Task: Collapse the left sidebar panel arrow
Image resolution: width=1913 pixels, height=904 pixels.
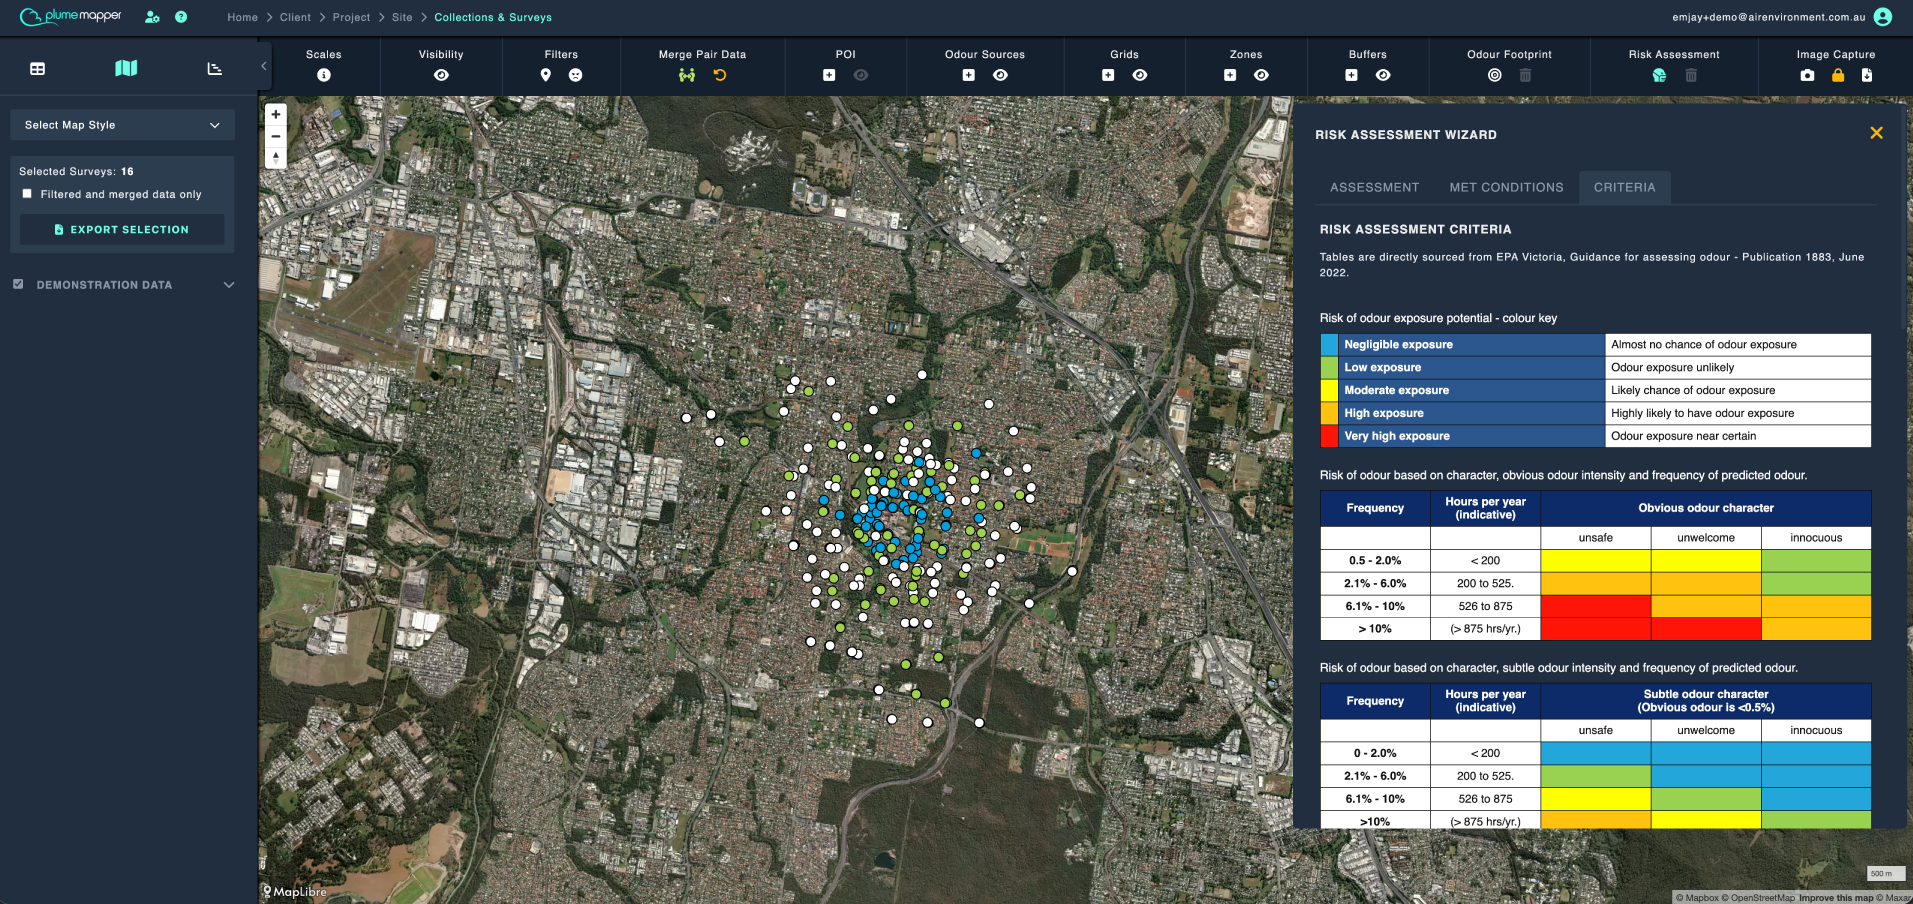Action: [264, 66]
